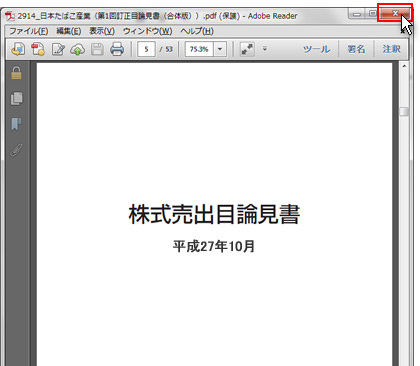Open the File (ファイル) menu
Image resolution: width=420 pixels, height=366 pixels.
[x=29, y=31]
